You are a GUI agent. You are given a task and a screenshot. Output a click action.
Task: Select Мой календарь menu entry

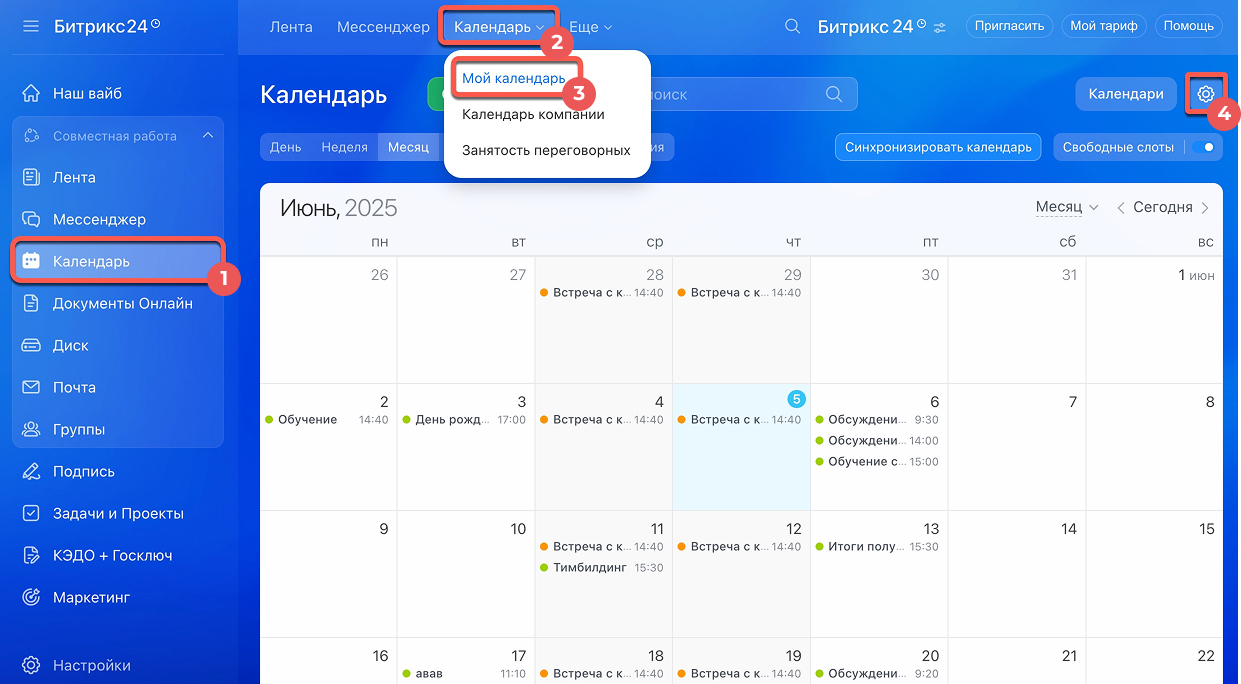pyautogui.click(x=513, y=78)
